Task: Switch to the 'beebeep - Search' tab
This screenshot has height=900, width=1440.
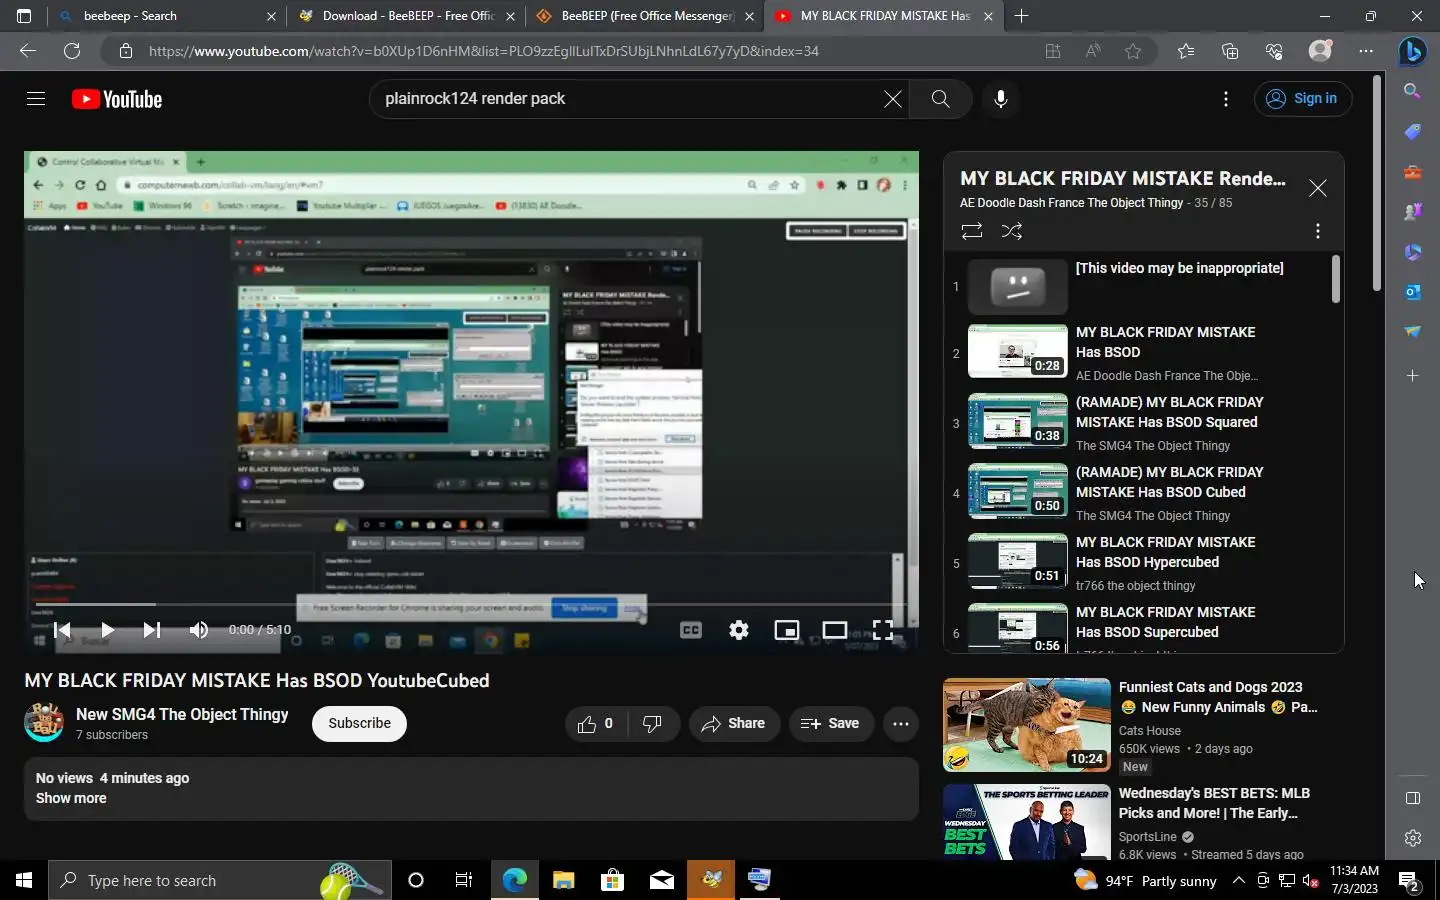Action: point(167,16)
